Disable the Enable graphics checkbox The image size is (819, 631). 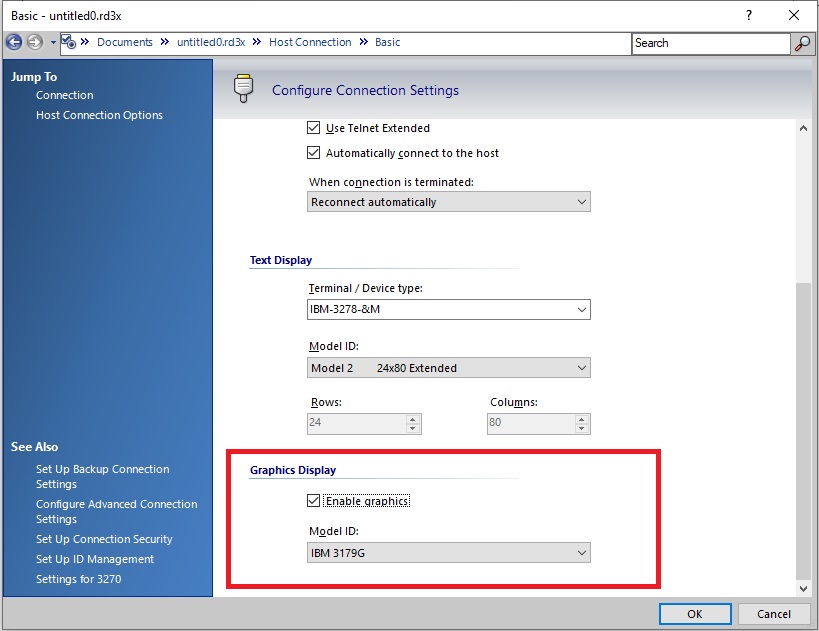(314, 500)
